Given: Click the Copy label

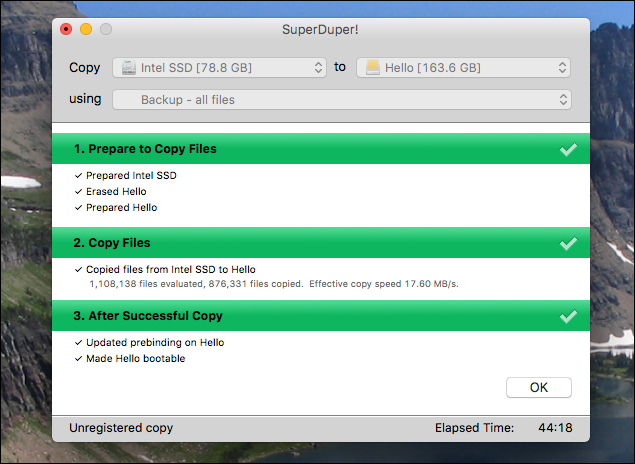Looking at the screenshot, I should [x=85, y=67].
